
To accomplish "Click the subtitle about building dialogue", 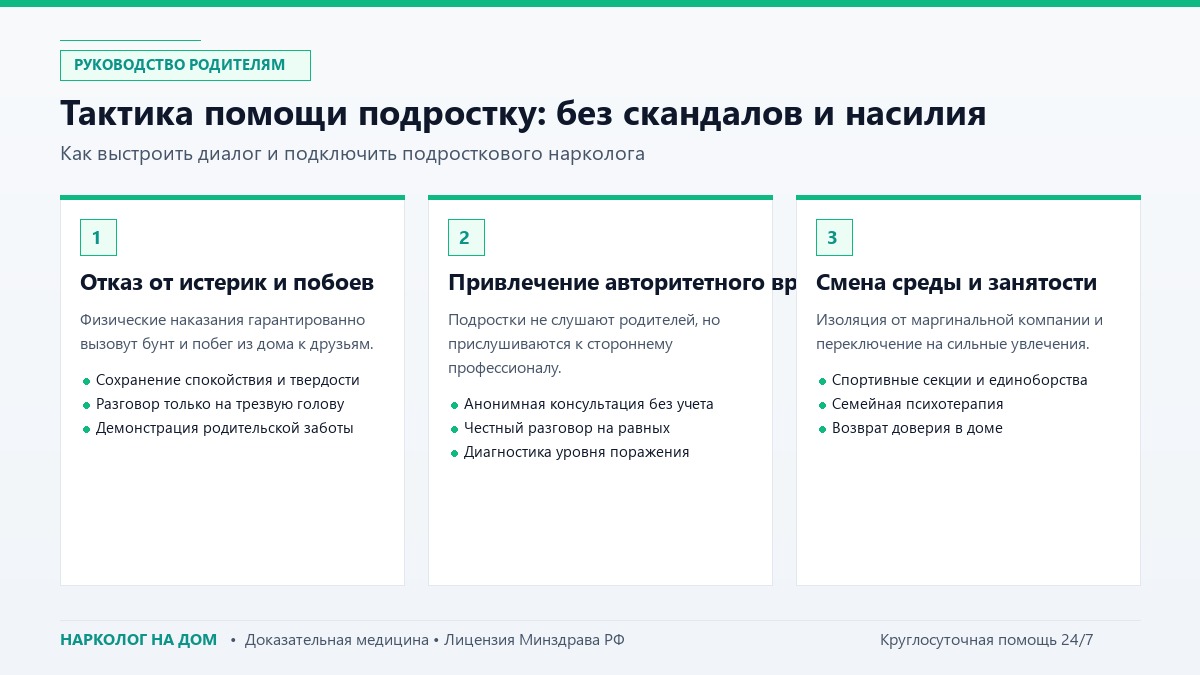I will [x=352, y=154].
